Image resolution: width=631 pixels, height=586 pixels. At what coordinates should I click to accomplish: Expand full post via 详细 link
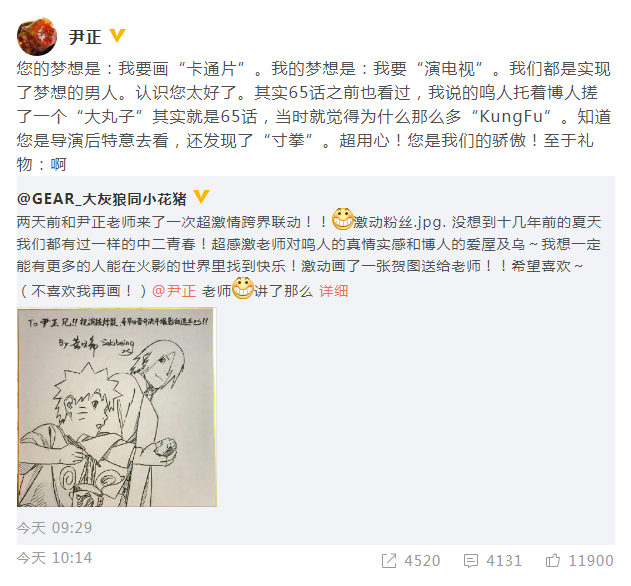(333, 291)
